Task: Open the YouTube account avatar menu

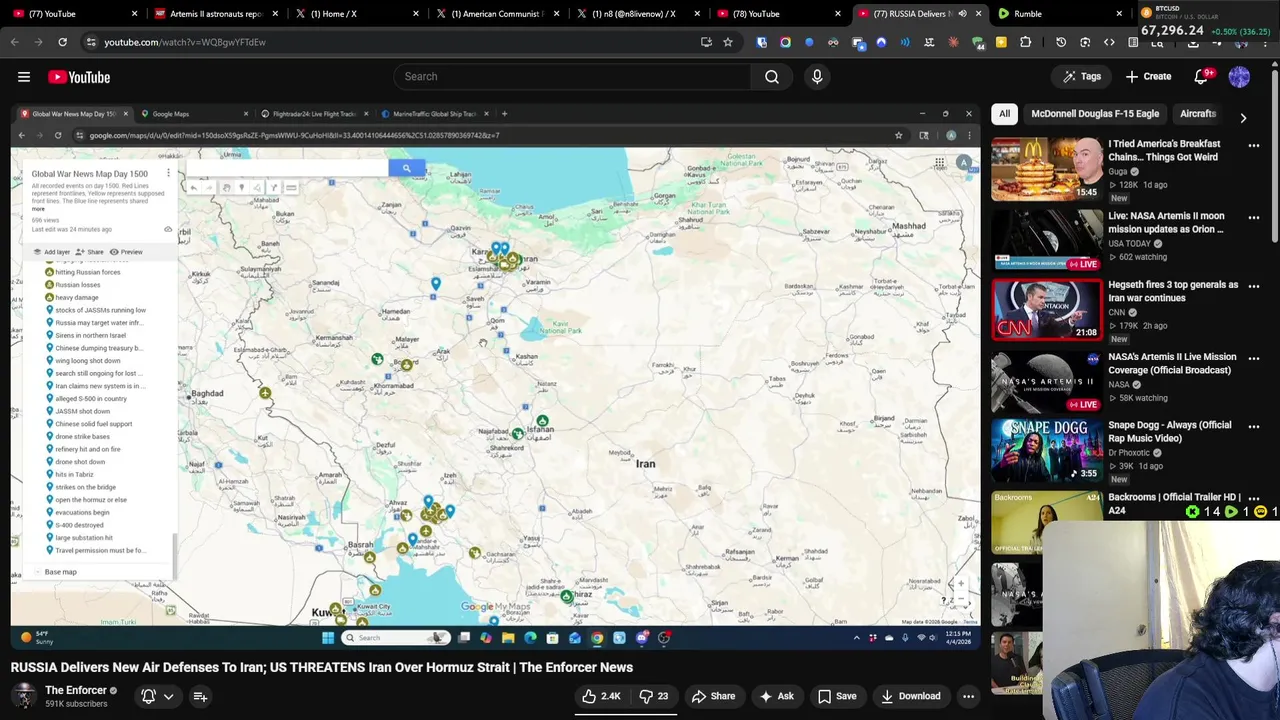Action: 1239,77
